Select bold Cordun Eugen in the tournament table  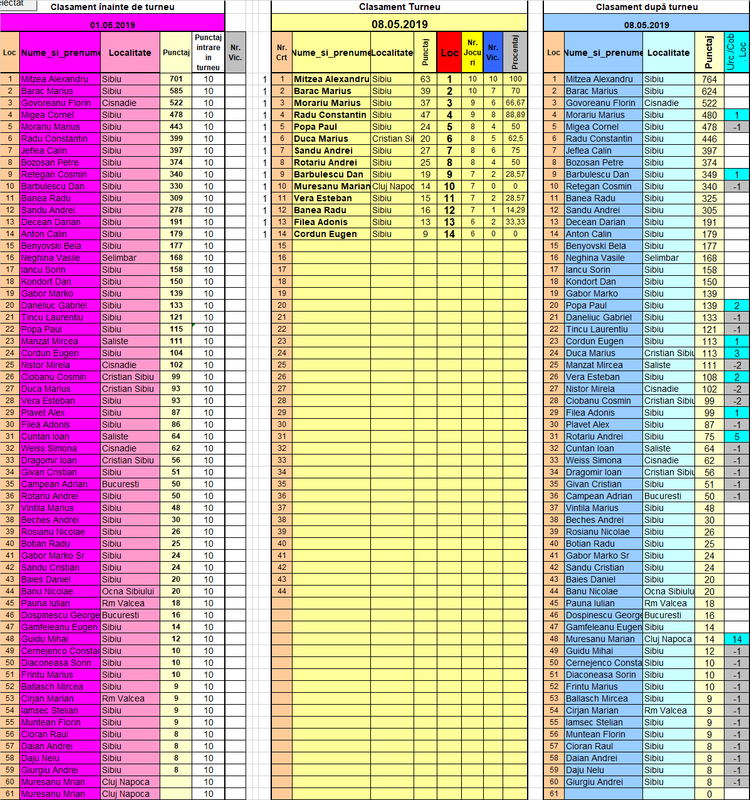(331, 234)
